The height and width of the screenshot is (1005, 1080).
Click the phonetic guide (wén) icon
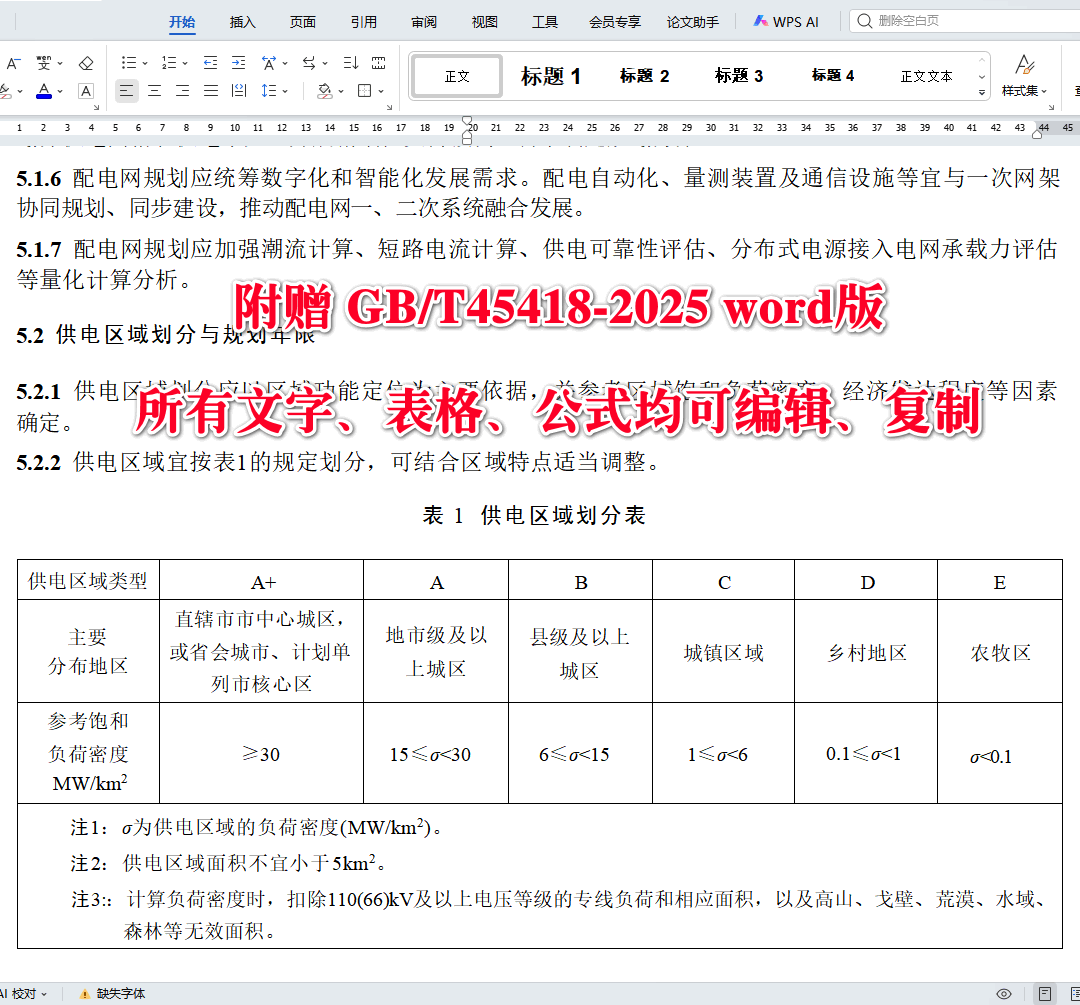(43, 63)
